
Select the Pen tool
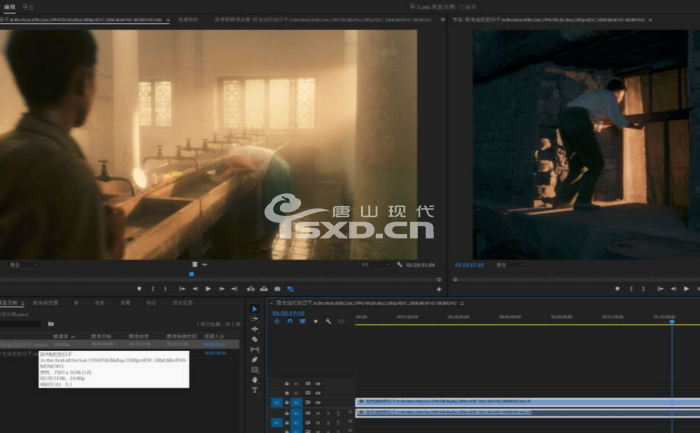point(254,360)
